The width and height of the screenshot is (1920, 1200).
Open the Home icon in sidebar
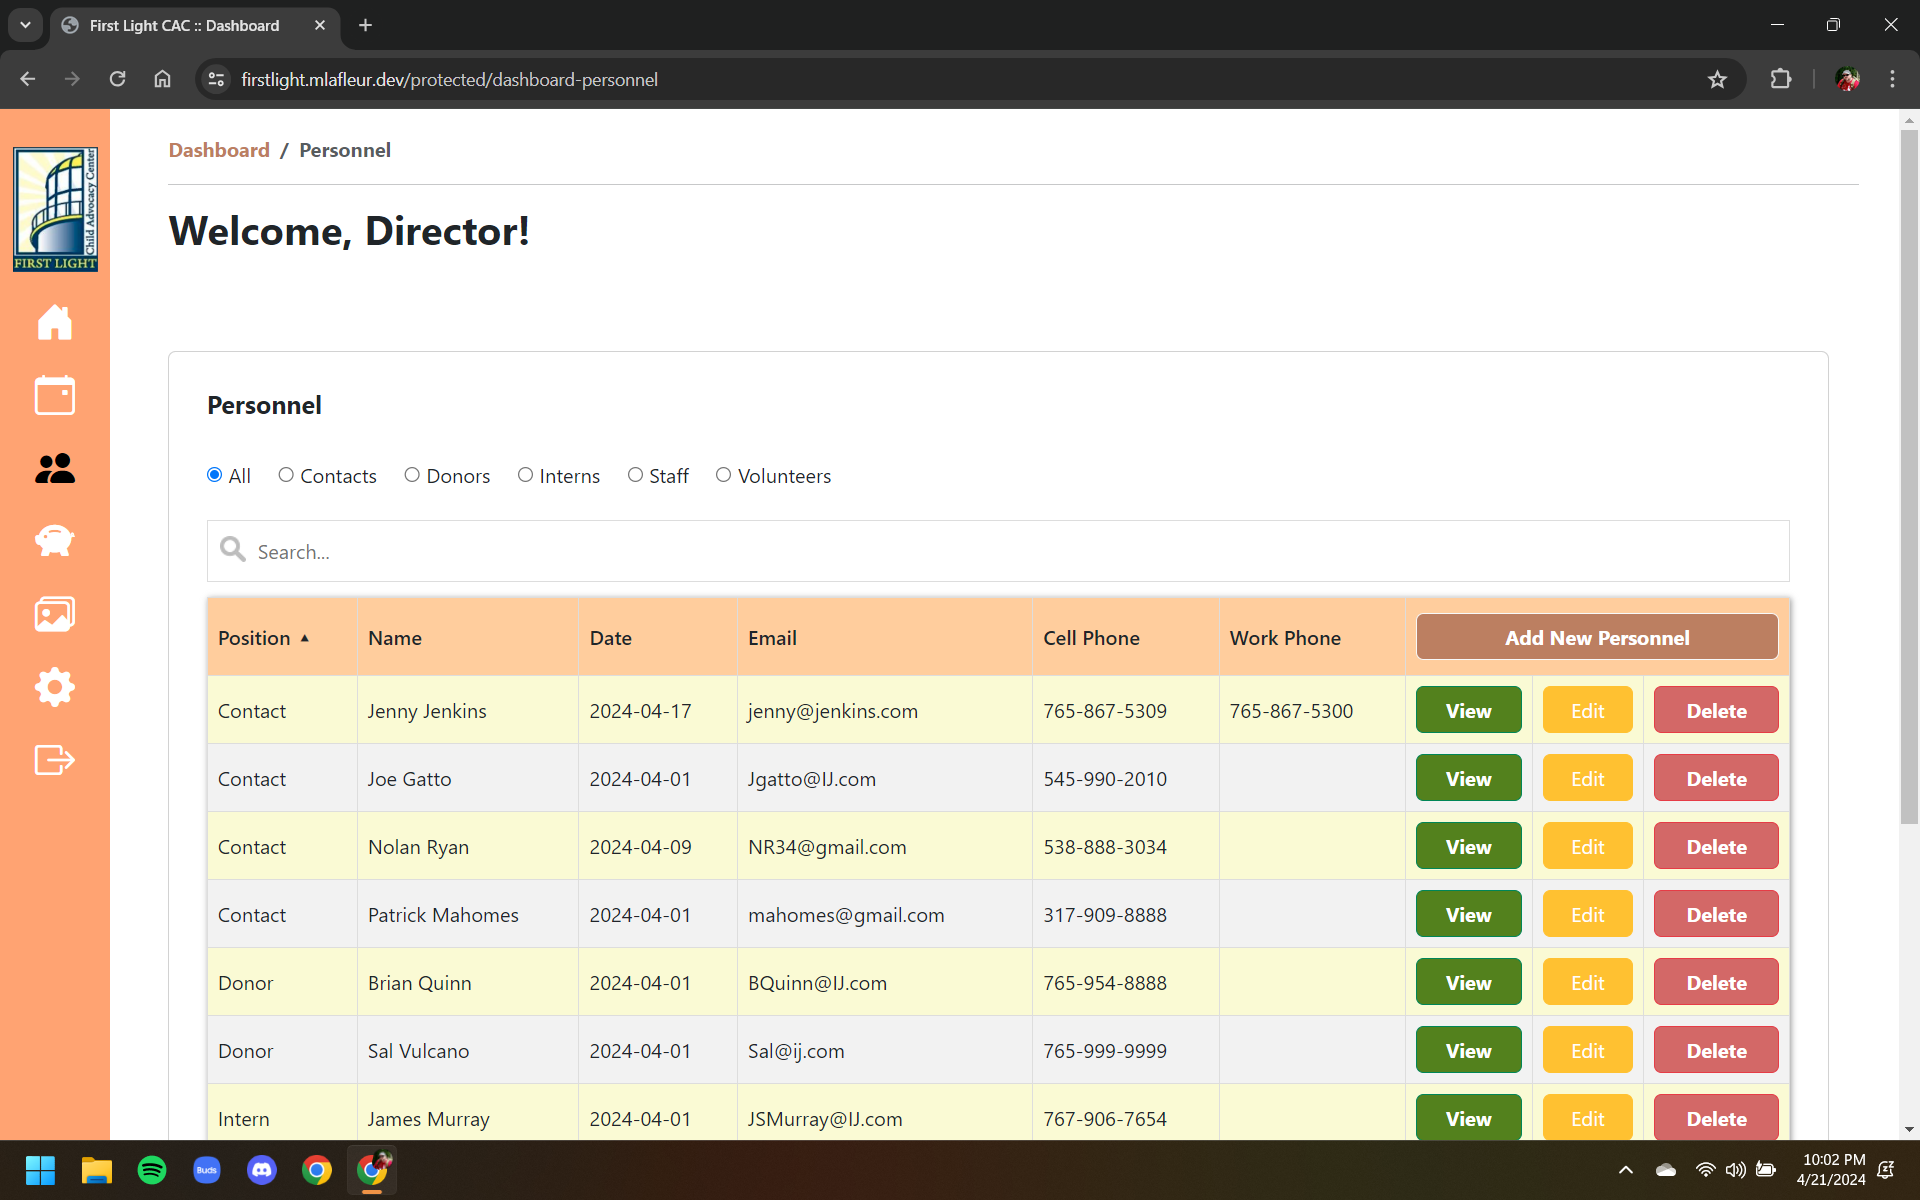(55, 322)
